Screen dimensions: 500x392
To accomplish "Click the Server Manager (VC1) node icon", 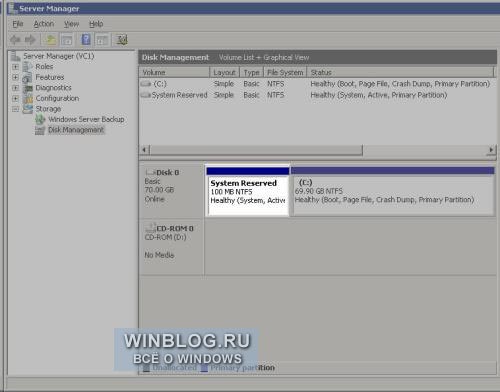I will tap(16, 56).
